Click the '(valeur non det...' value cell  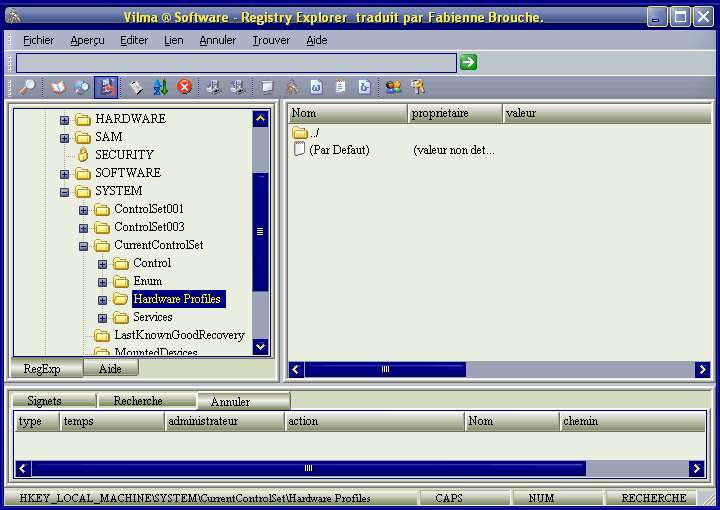pos(454,150)
